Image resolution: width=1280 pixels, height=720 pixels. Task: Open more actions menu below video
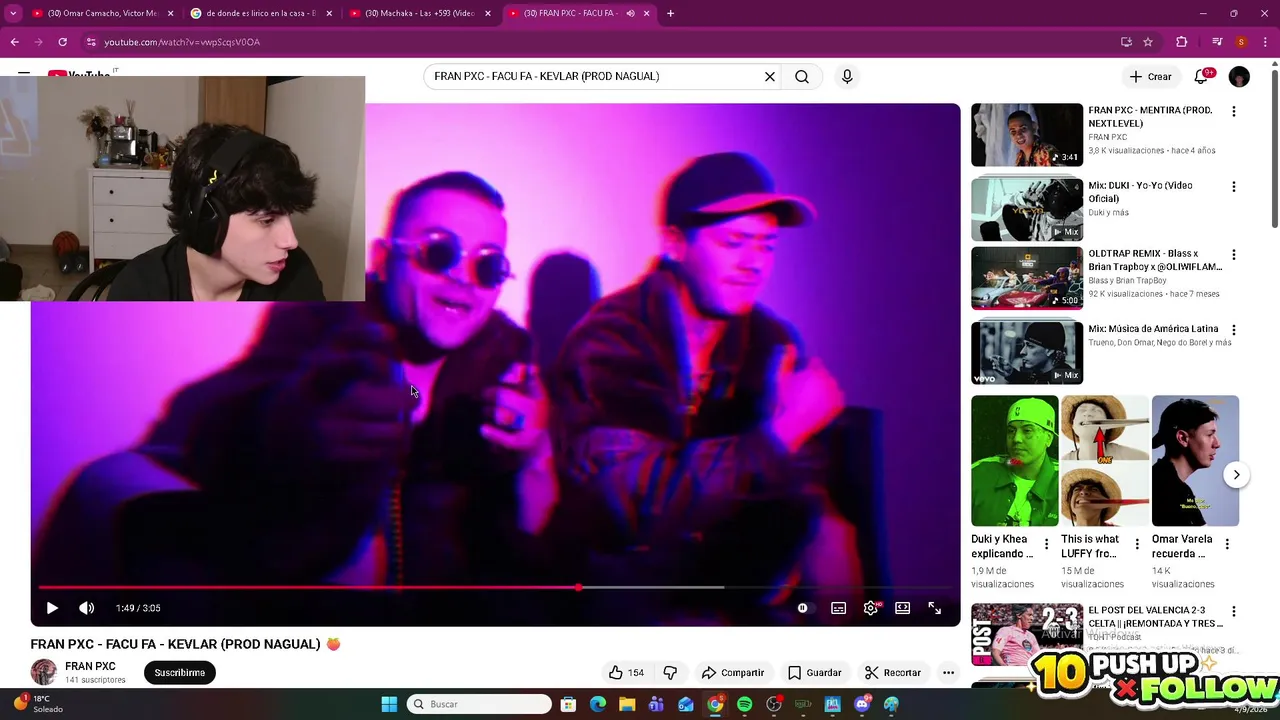(x=948, y=673)
